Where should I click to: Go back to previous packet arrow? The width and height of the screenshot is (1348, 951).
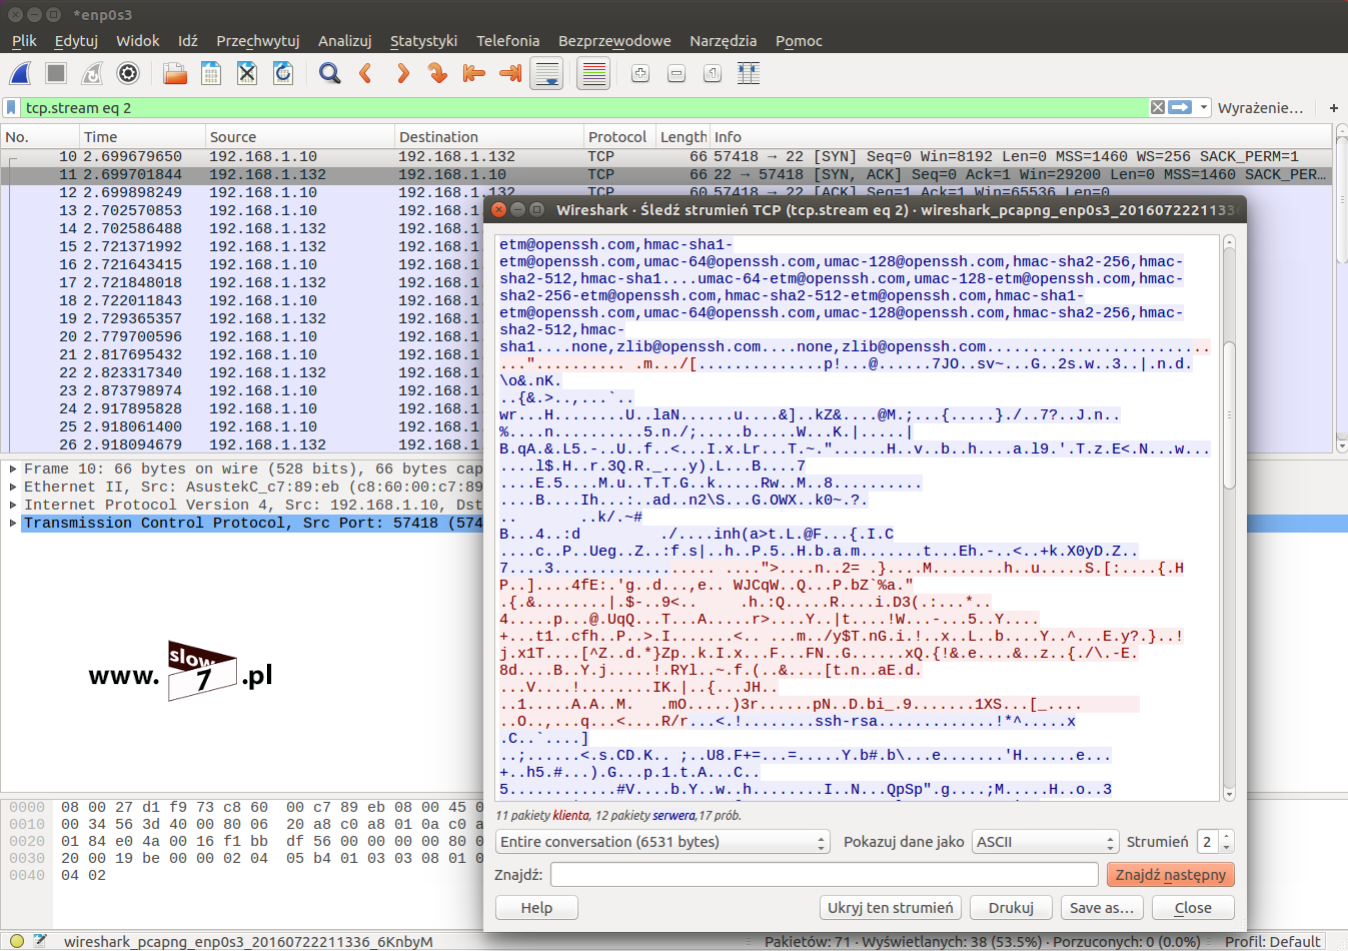point(366,73)
